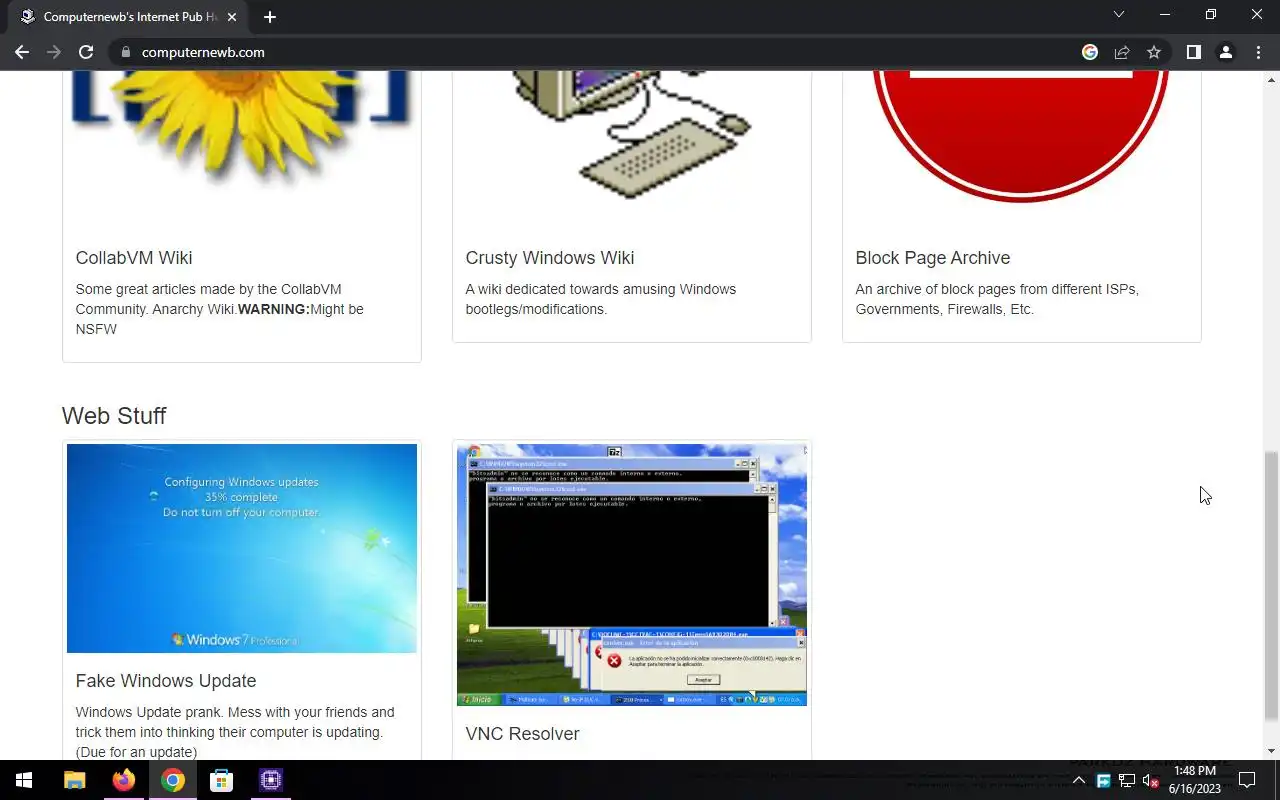Open the Windows Start menu
1280x800 pixels.
coord(24,780)
